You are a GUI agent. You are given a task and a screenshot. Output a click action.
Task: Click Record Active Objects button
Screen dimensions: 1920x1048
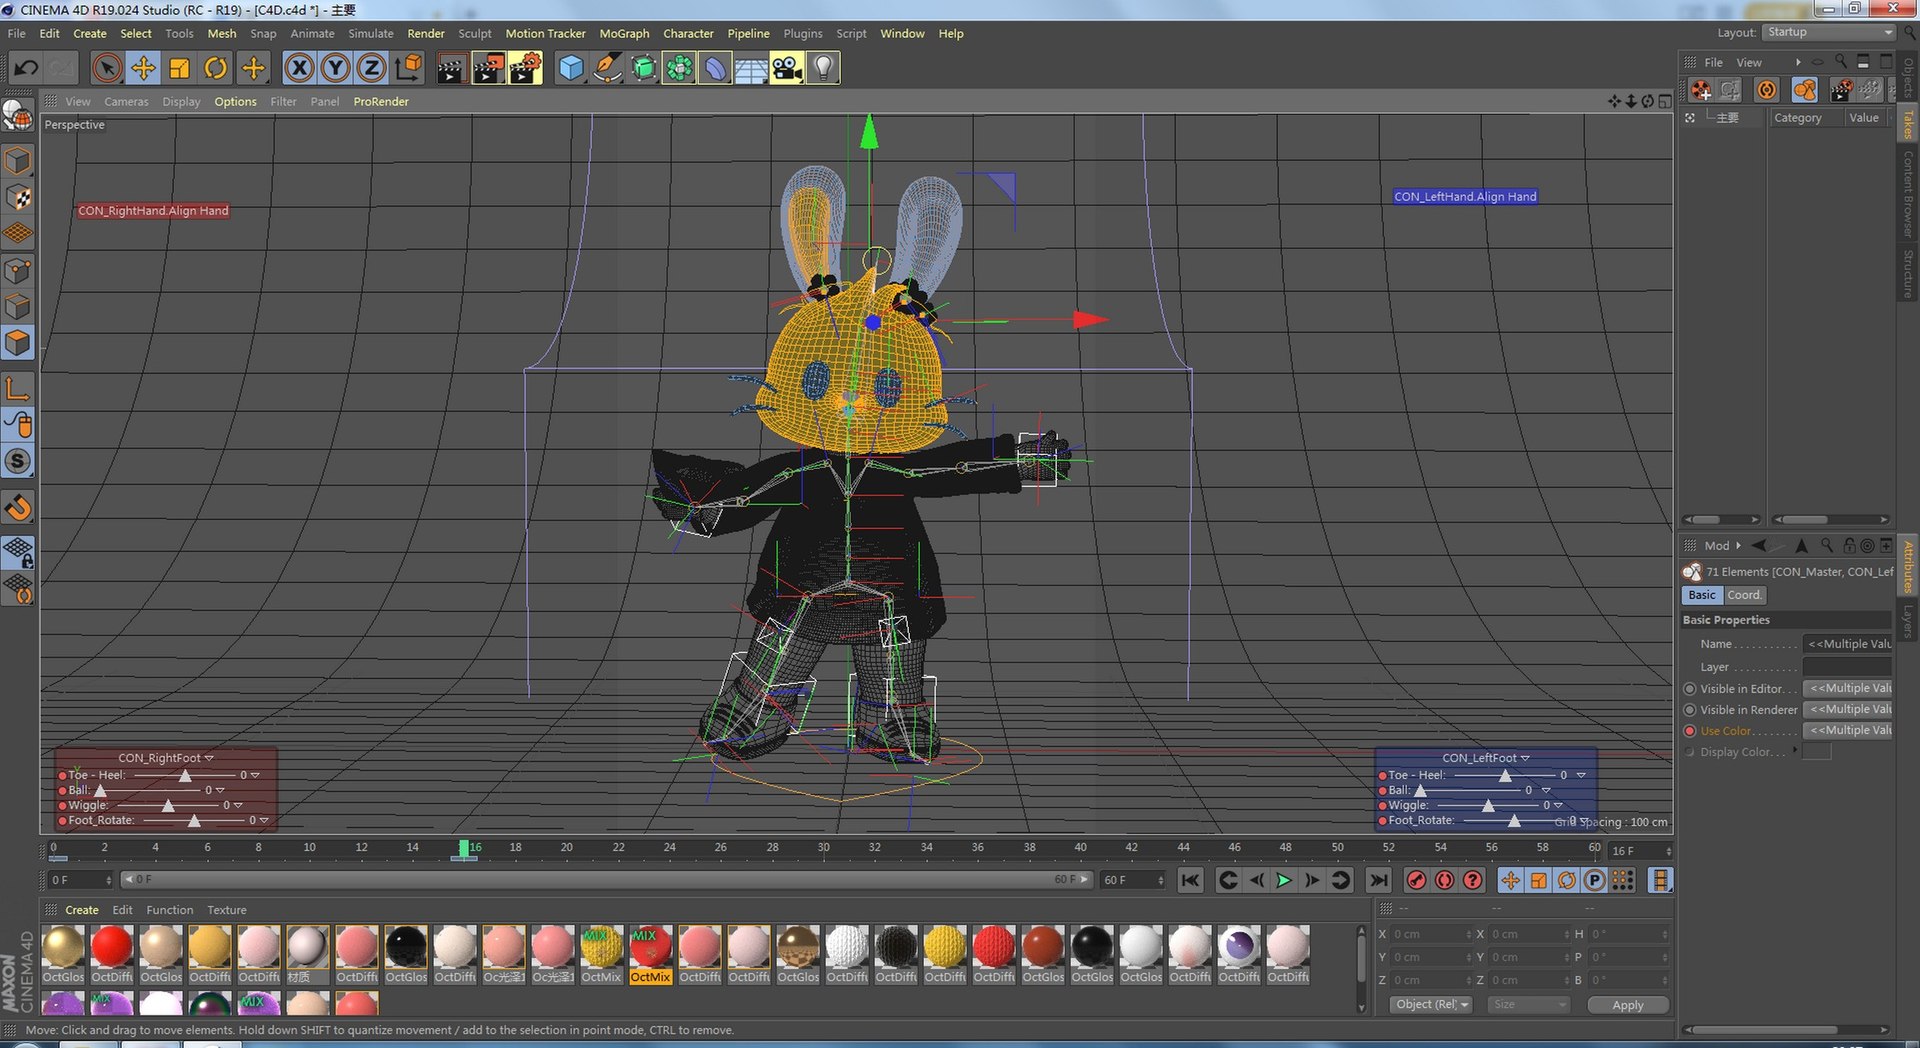pos(1416,880)
